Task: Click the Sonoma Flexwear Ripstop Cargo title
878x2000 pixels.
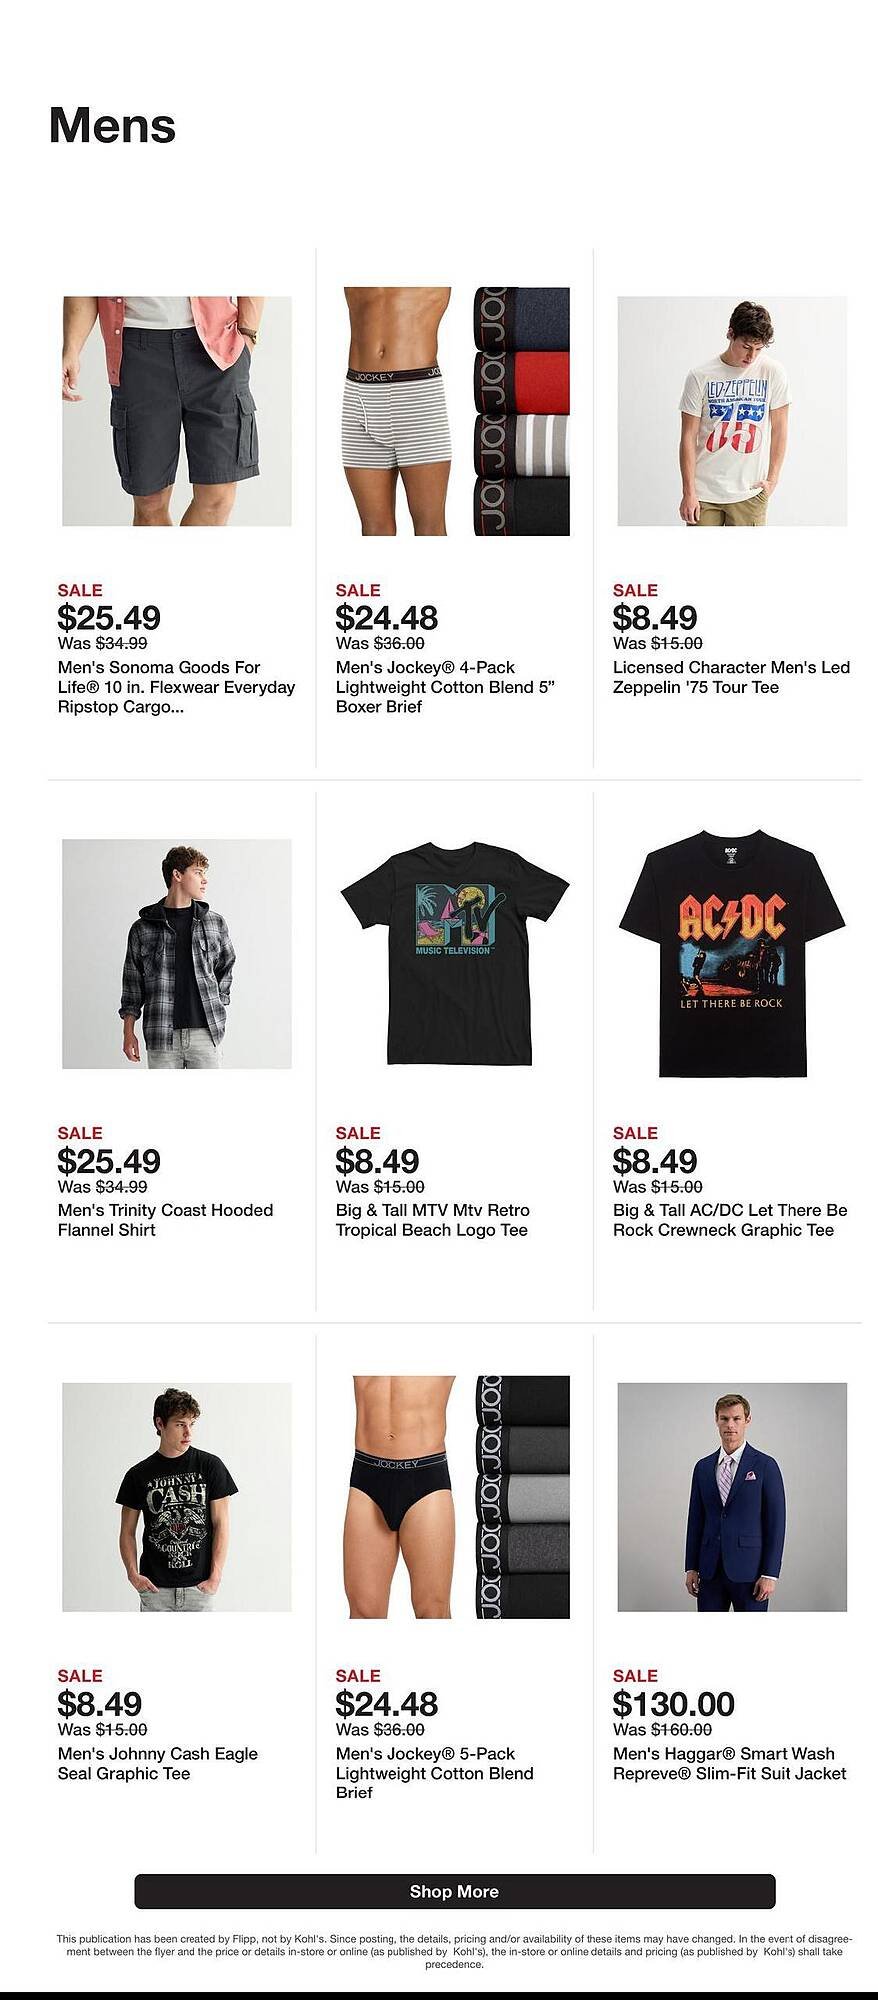Action: (176, 687)
